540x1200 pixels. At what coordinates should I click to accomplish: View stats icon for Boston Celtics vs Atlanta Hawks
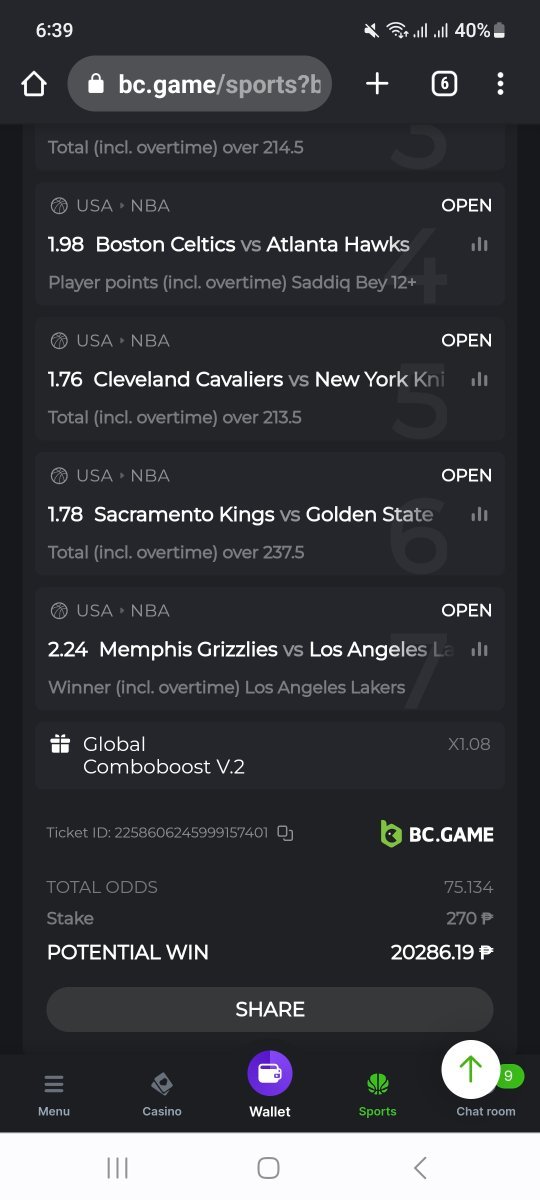[479, 244]
